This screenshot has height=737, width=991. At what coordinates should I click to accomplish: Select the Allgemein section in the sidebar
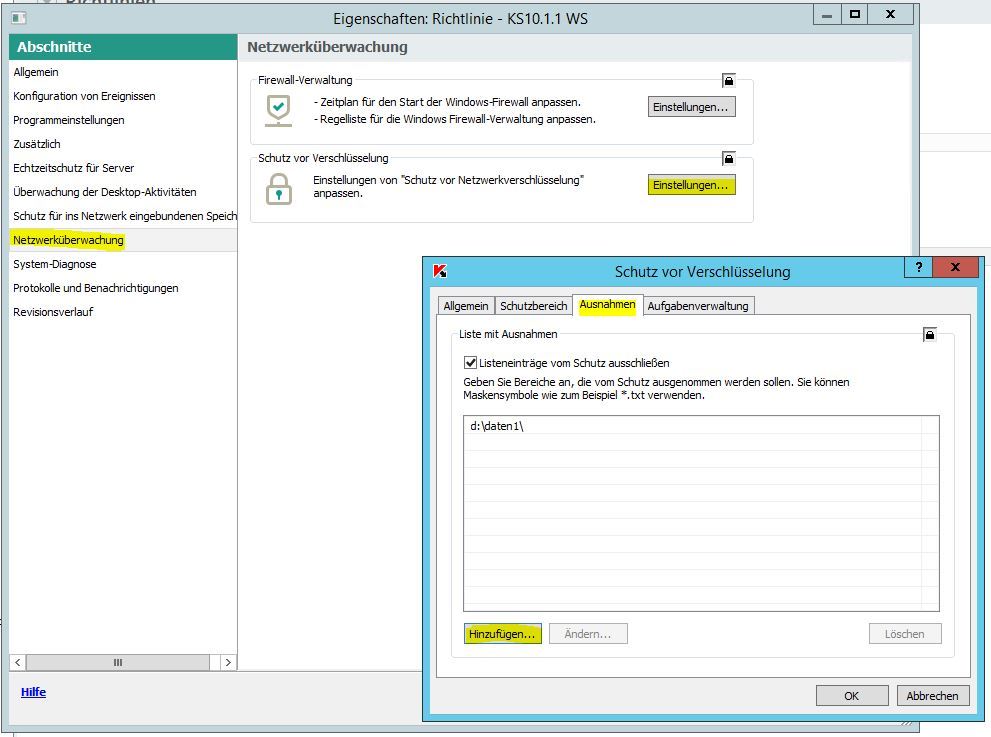123,72
